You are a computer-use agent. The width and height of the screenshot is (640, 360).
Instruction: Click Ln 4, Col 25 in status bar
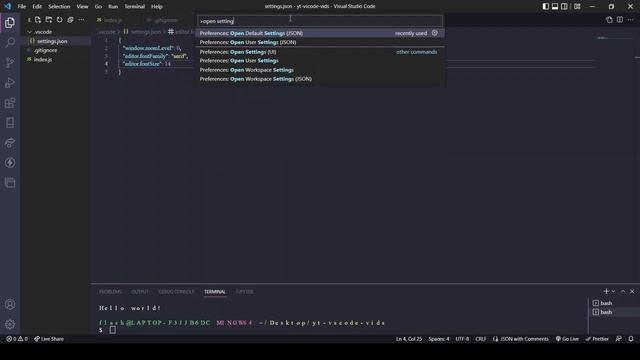pyautogui.click(x=409, y=339)
